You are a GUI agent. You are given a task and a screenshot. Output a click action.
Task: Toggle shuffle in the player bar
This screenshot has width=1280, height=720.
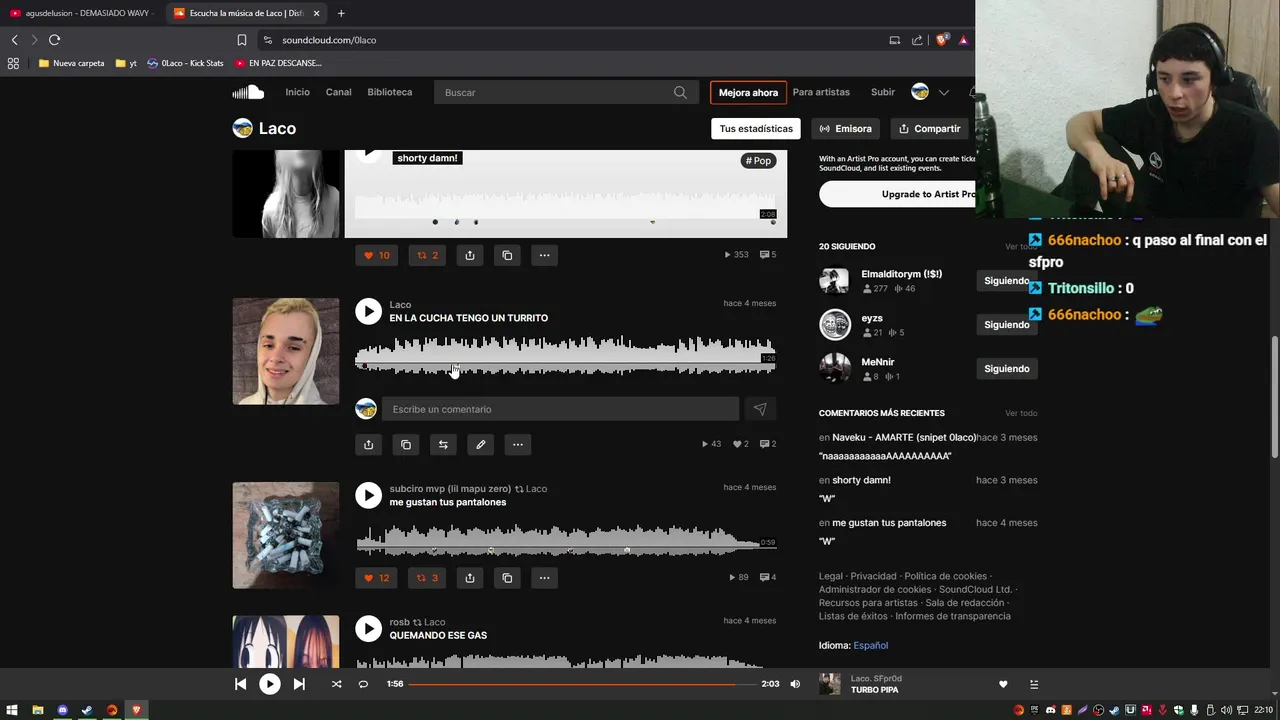[x=336, y=684]
